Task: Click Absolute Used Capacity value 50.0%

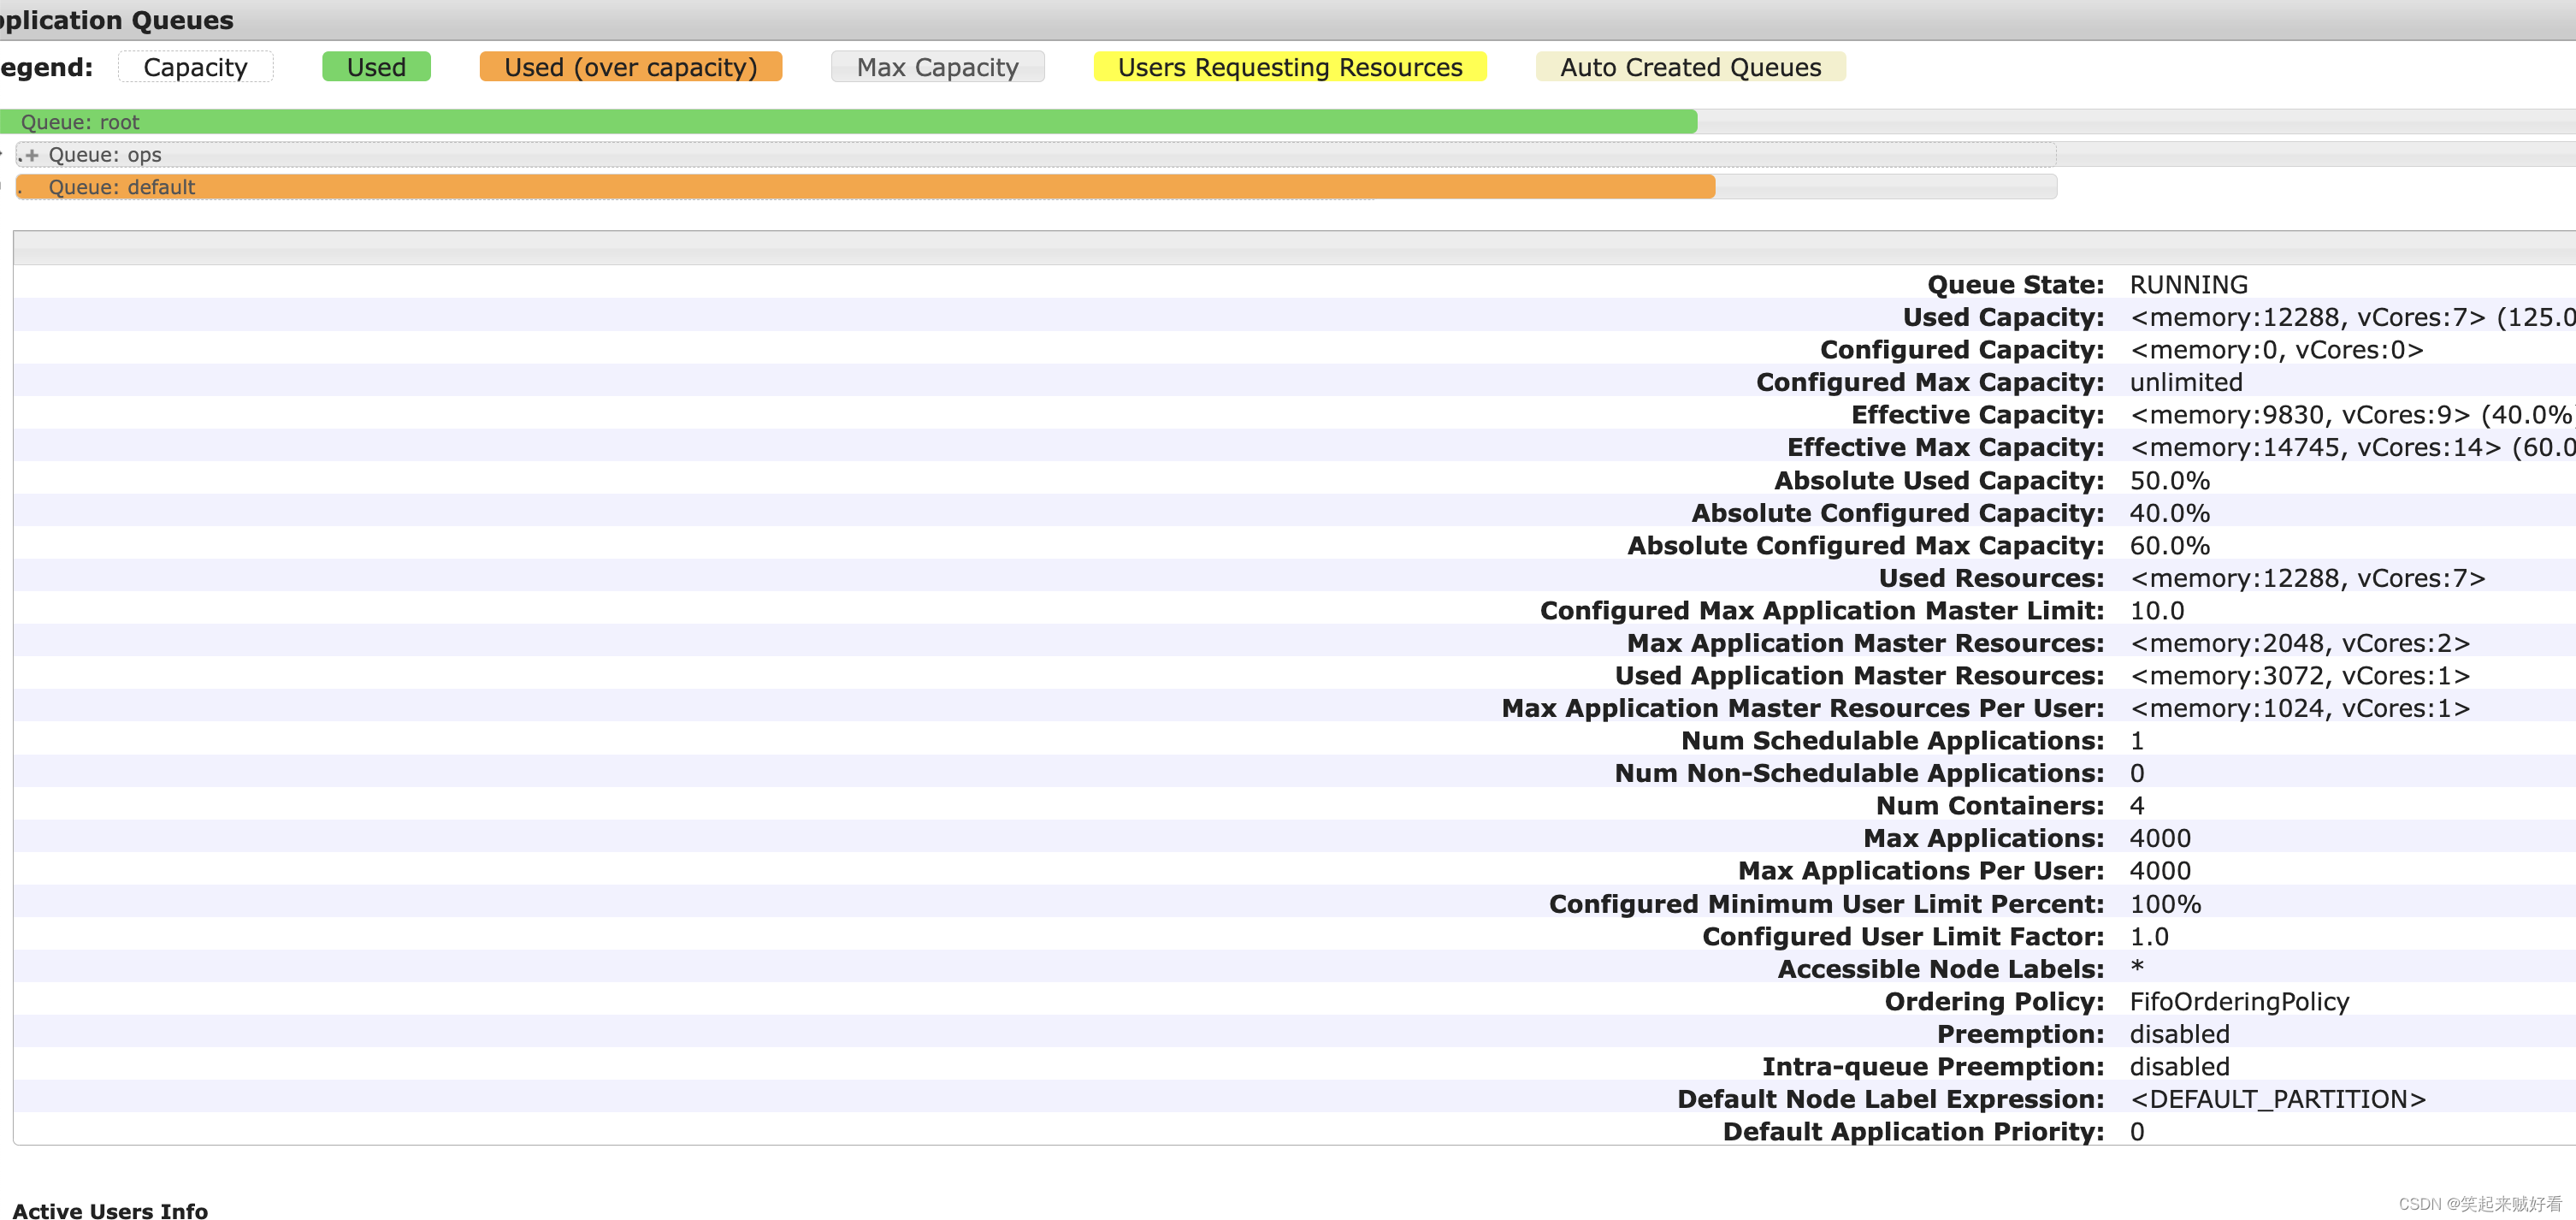Action: 2170,481
